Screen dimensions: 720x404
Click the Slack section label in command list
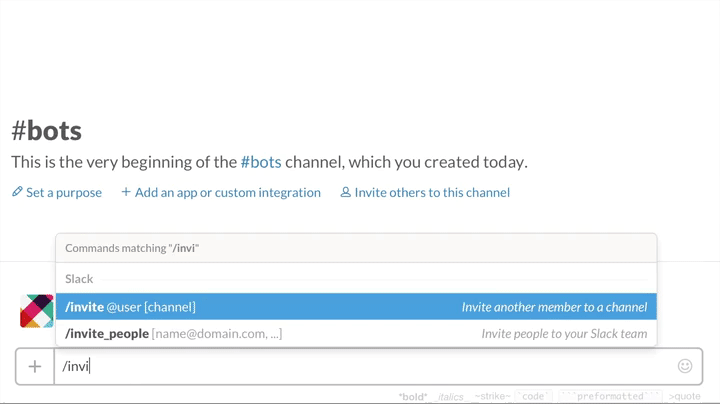pyautogui.click(x=79, y=279)
